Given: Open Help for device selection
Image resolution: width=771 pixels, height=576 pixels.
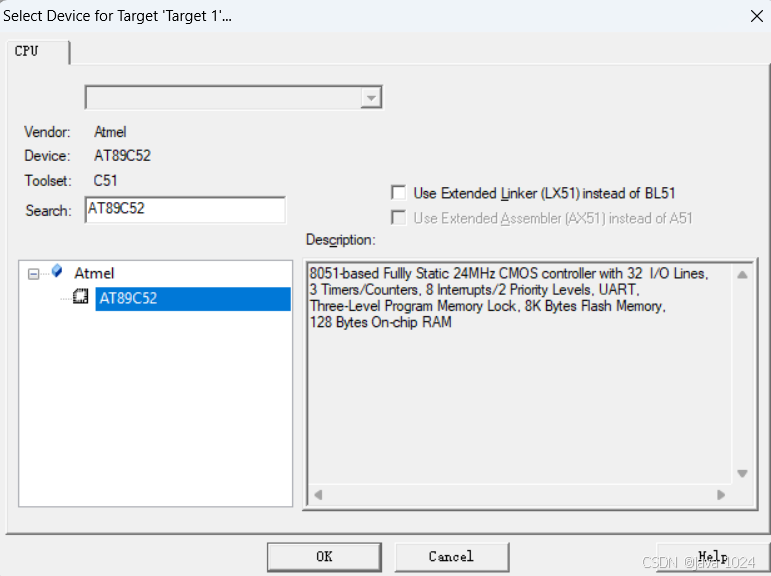Looking at the screenshot, I should click(x=713, y=557).
